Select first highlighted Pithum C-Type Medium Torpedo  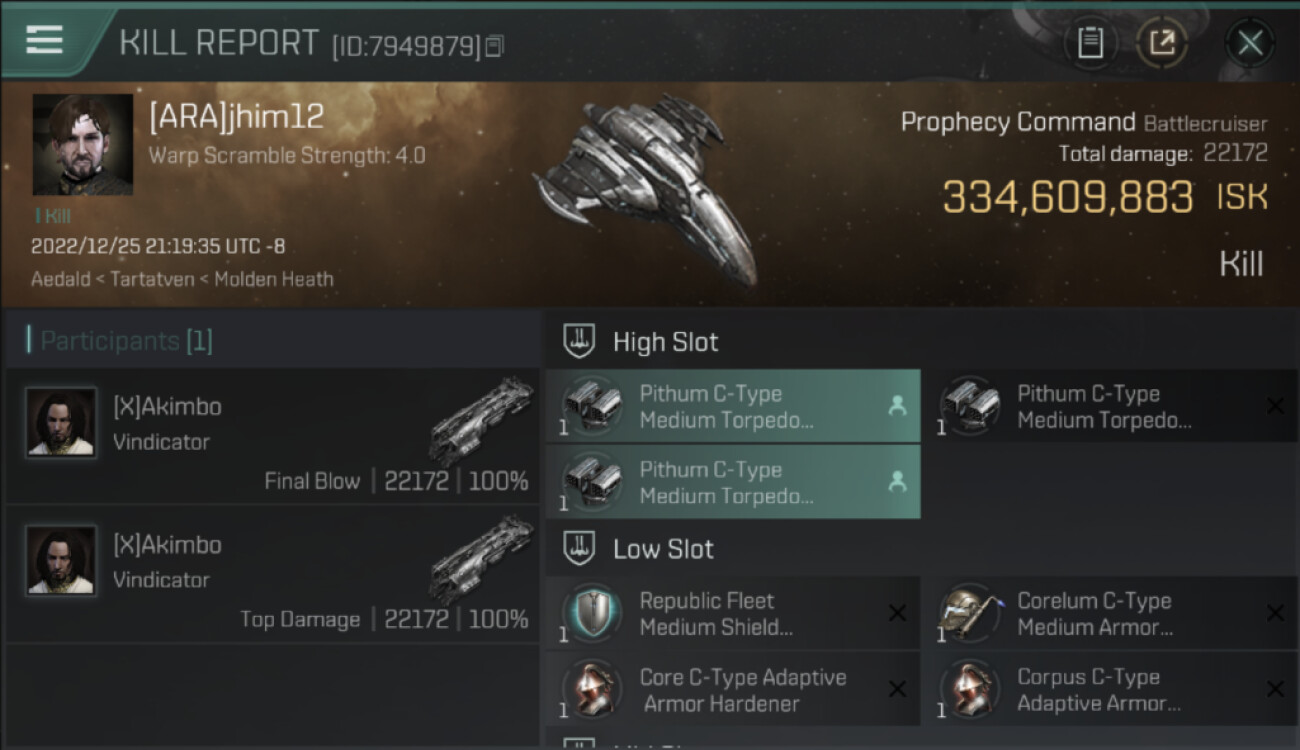(732, 406)
